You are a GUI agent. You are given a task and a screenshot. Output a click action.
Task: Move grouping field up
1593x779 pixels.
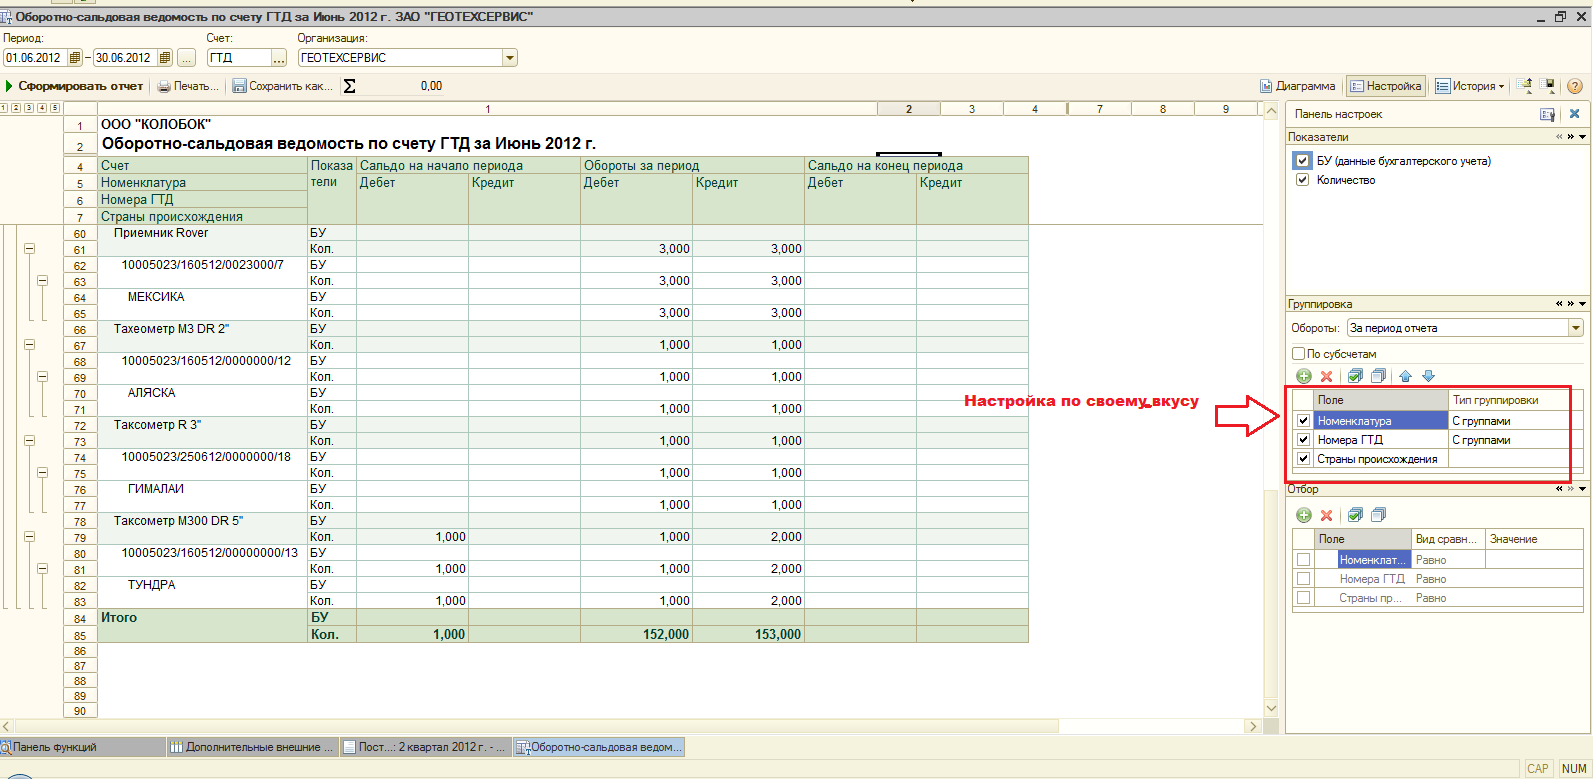point(1406,376)
